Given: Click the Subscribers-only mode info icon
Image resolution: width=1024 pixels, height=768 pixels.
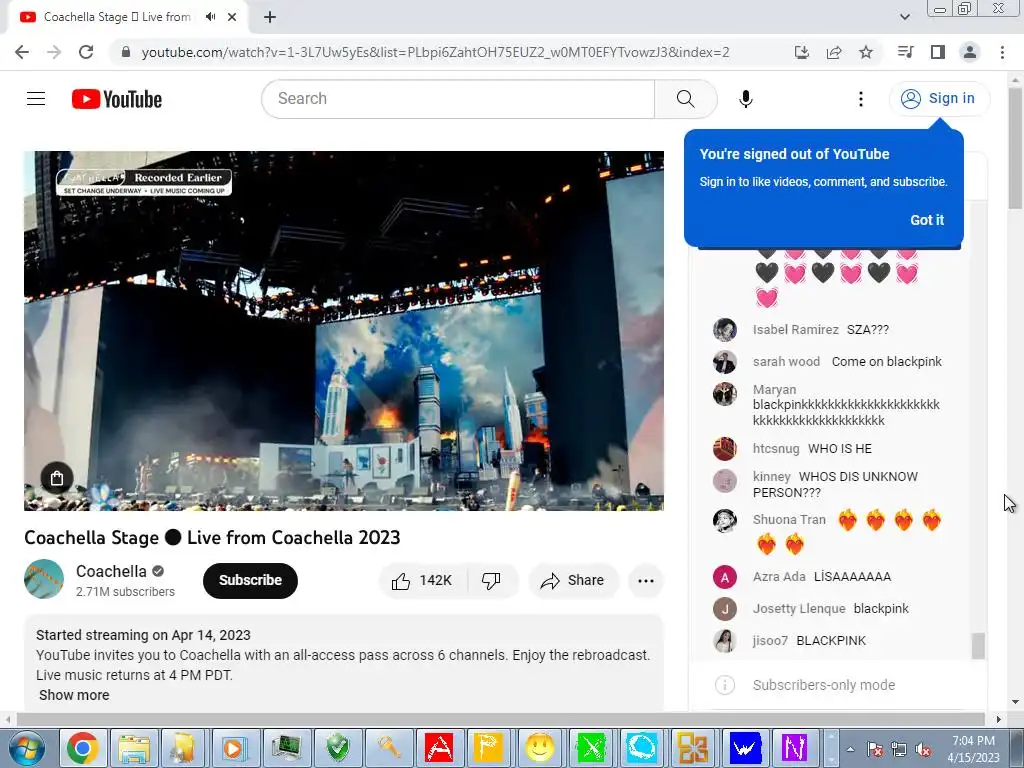Looking at the screenshot, I should pos(724,685).
